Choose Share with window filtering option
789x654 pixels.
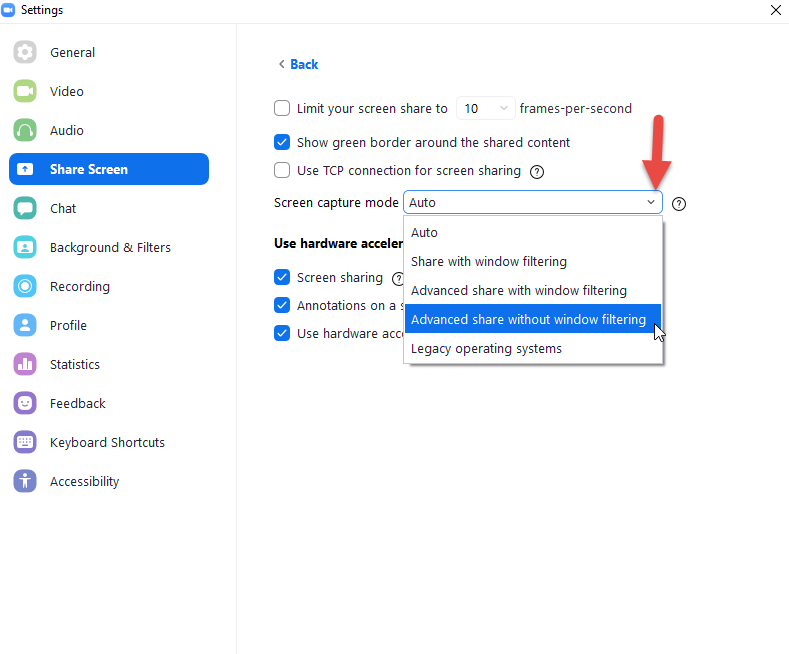pos(532,262)
